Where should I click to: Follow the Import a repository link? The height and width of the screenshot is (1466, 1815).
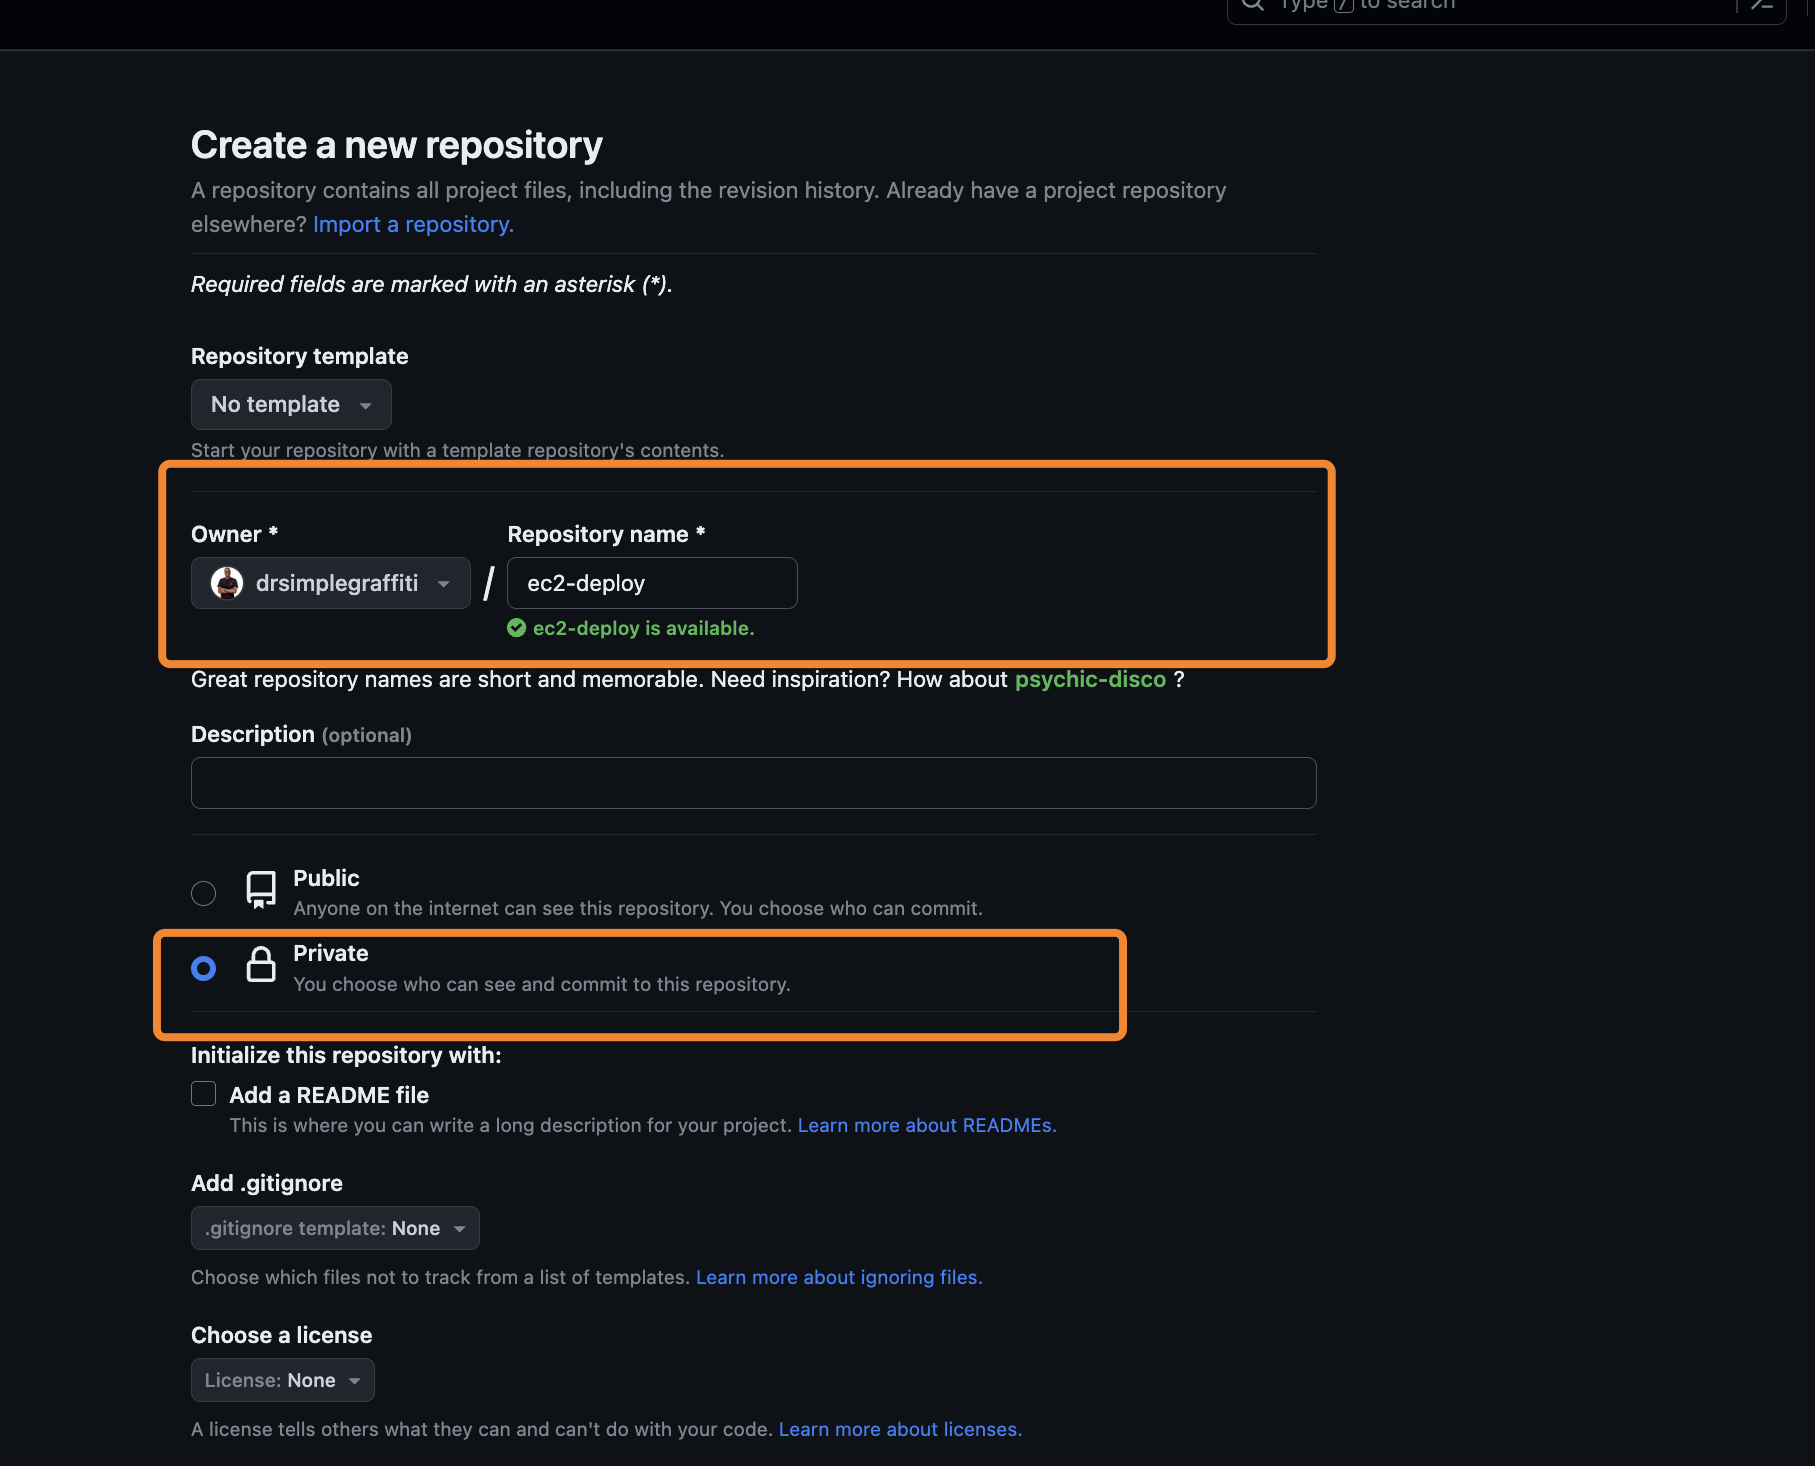(413, 224)
